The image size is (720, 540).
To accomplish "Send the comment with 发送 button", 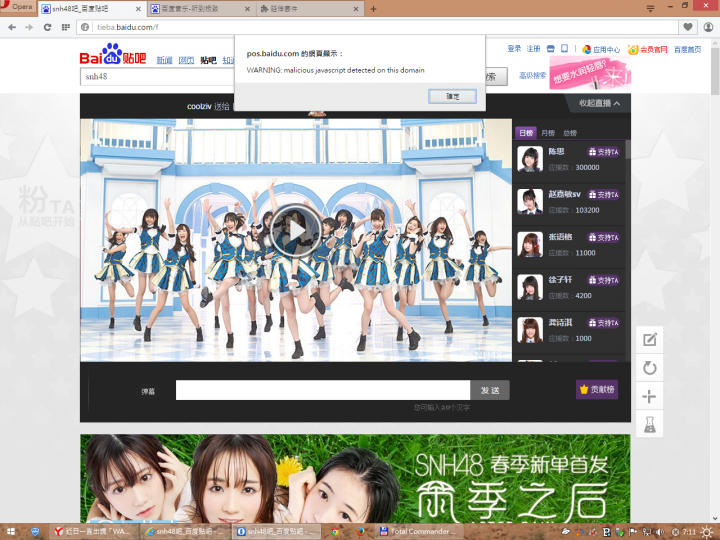I will (x=490, y=390).
